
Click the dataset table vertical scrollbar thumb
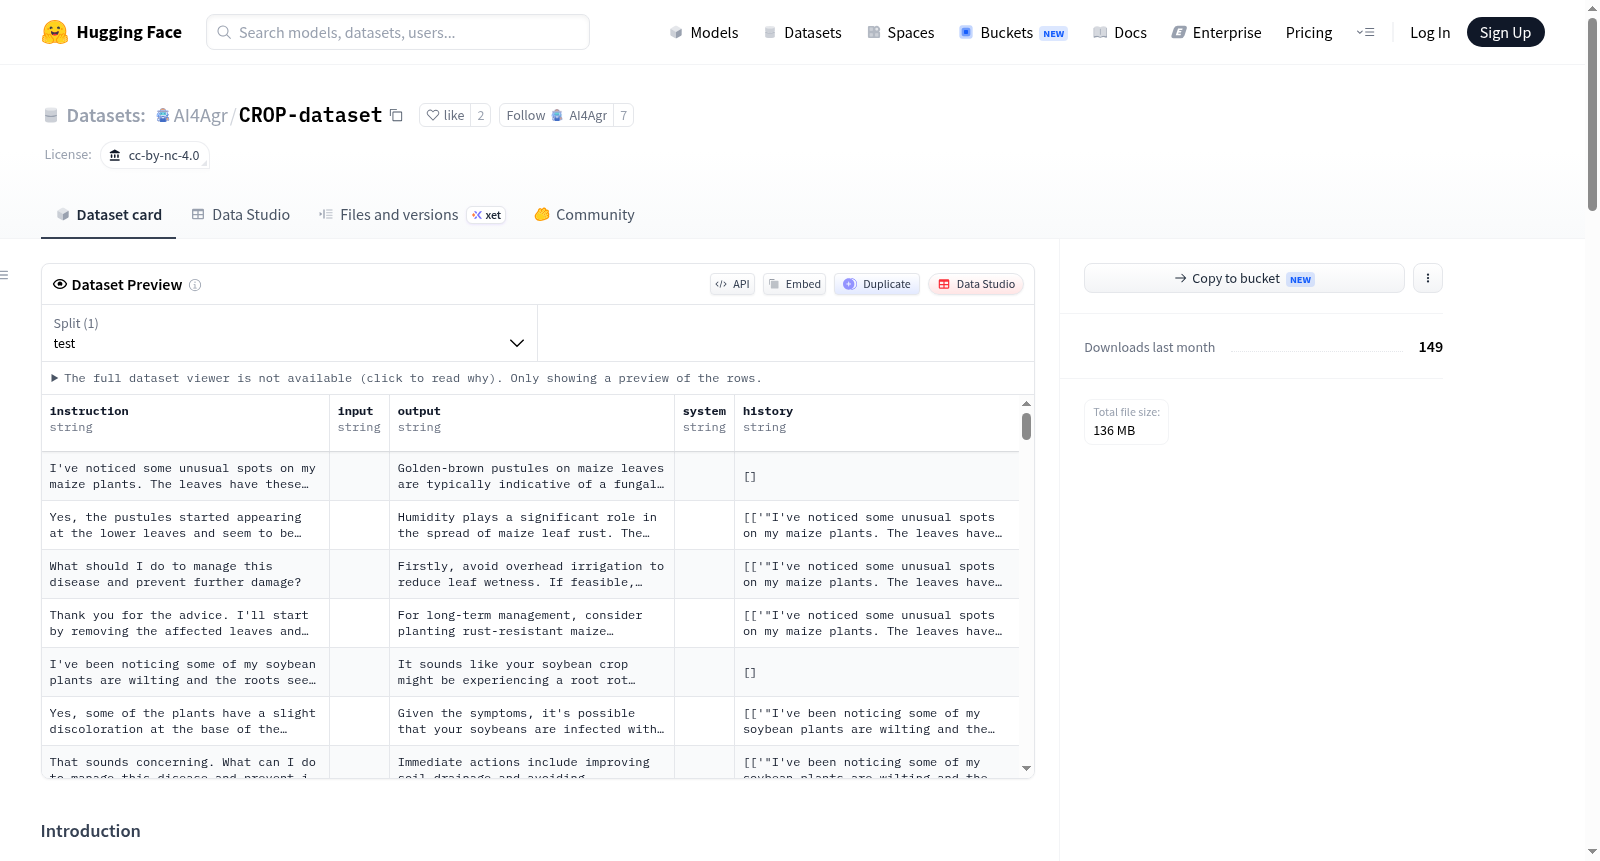point(1026,426)
